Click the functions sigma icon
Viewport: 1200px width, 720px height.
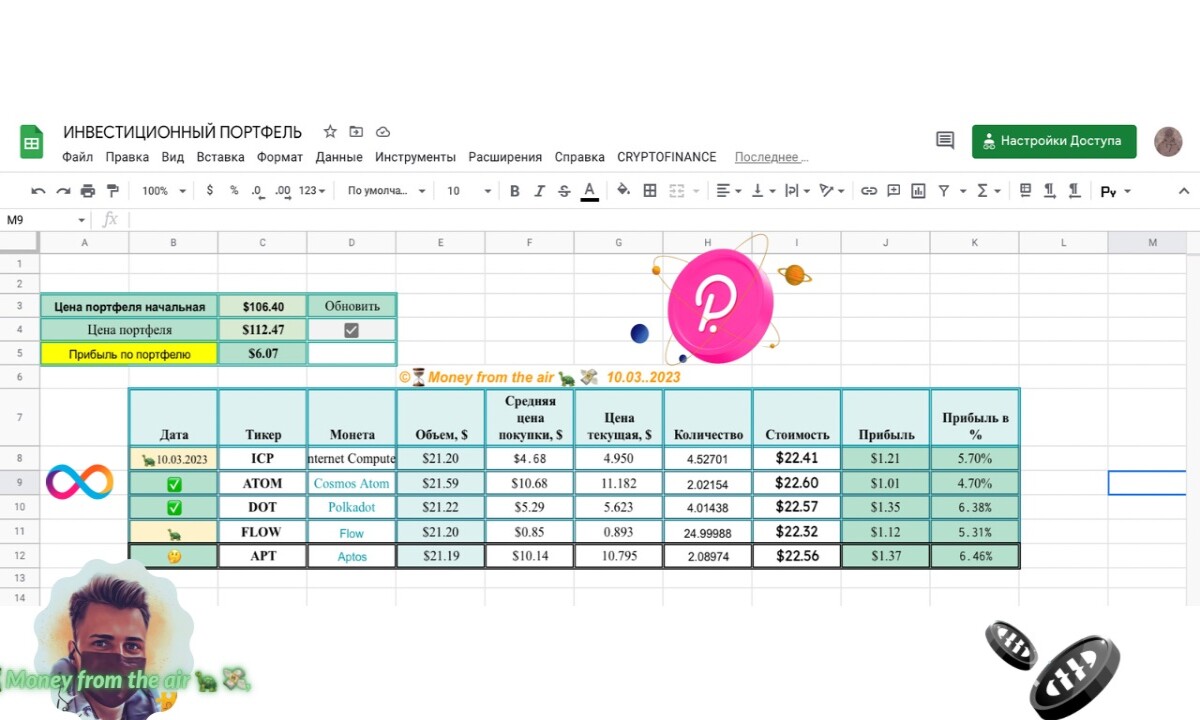tap(982, 191)
